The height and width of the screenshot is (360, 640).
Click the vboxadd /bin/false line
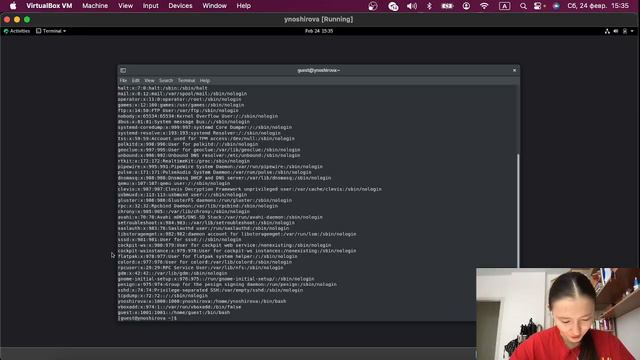(x=180, y=307)
